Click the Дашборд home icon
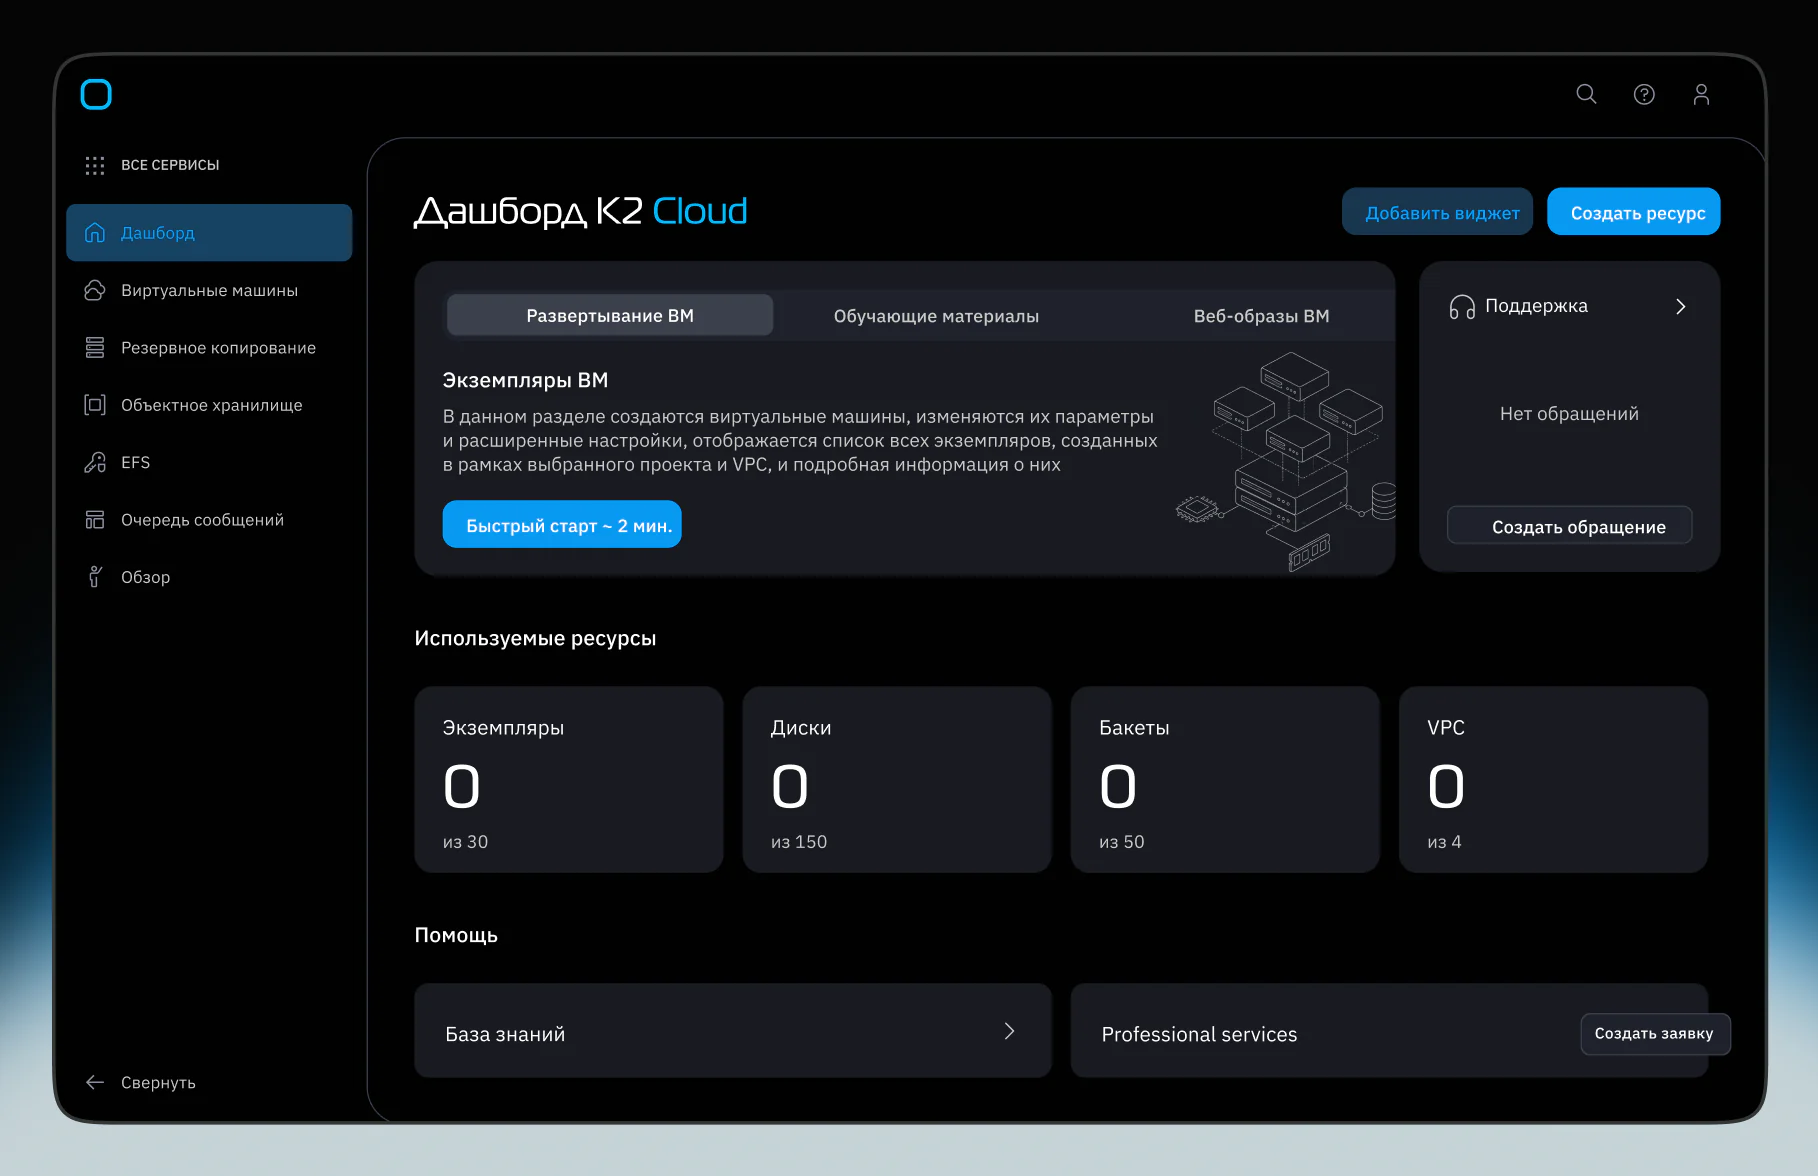This screenshot has width=1818, height=1176. point(95,233)
